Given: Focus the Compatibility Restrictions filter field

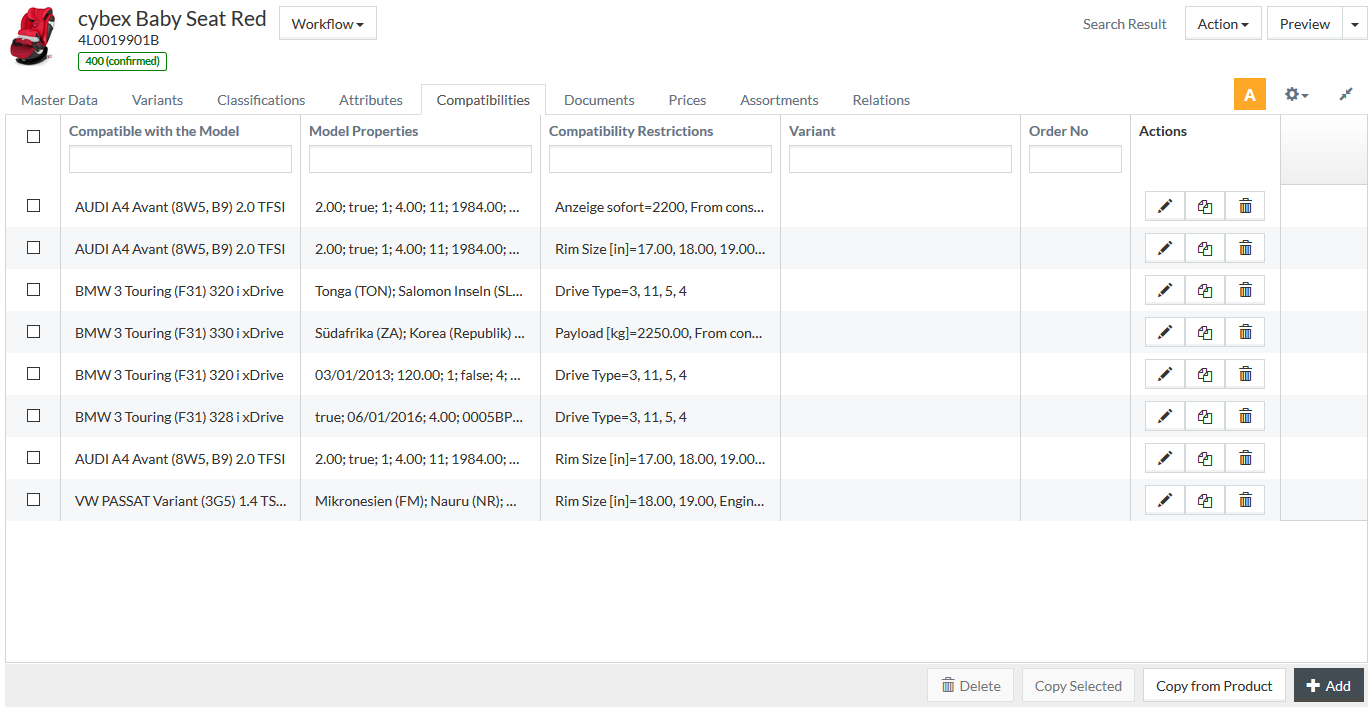Looking at the screenshot, I should coord(660,159).
